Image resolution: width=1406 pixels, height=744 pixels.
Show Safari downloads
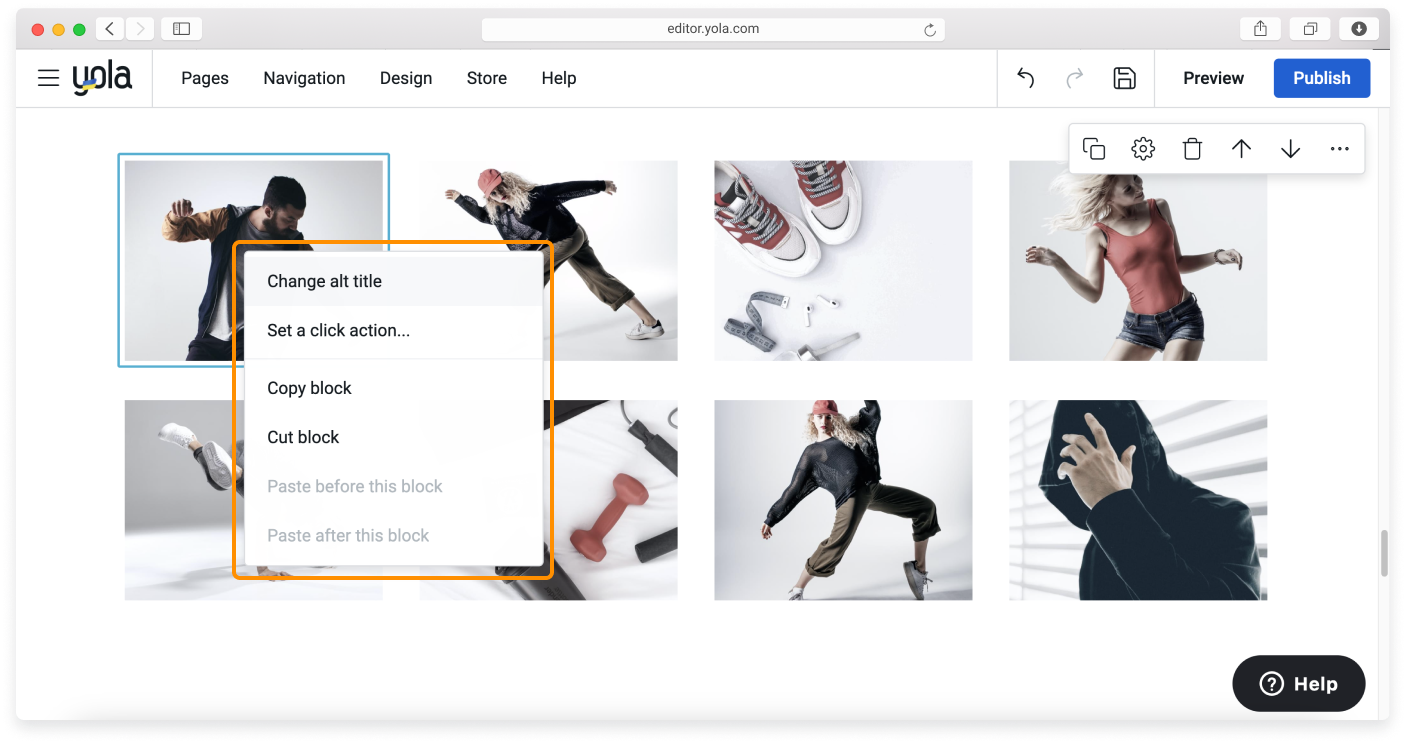(x=1358, y=28)
